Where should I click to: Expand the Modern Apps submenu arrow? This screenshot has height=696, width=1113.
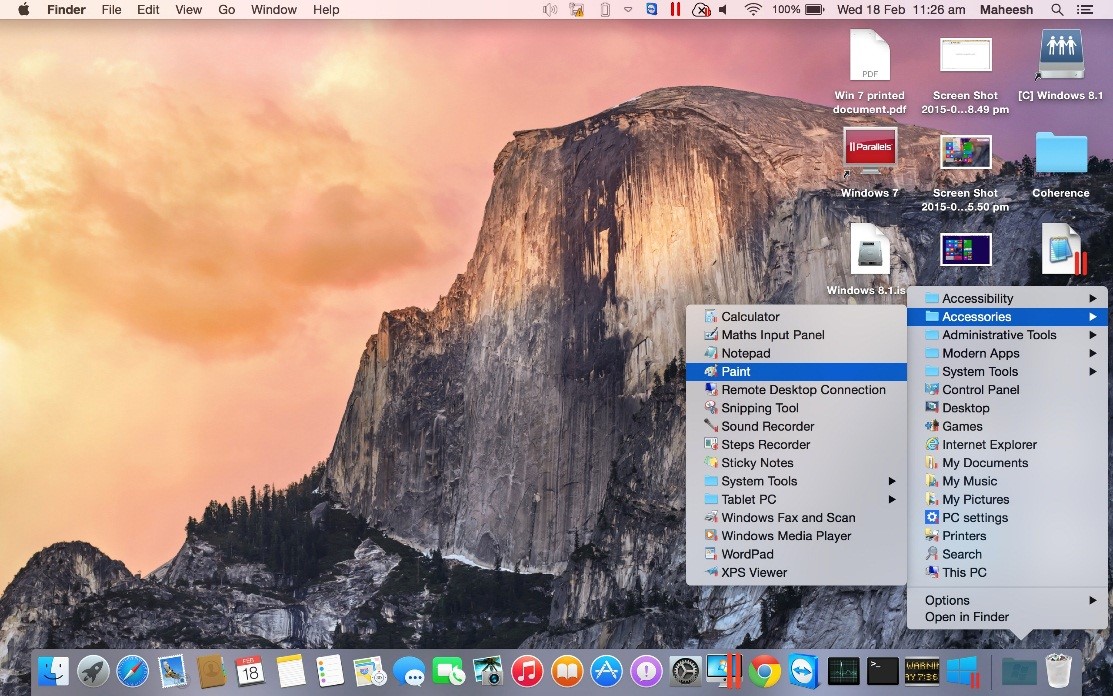[1093, 353]
